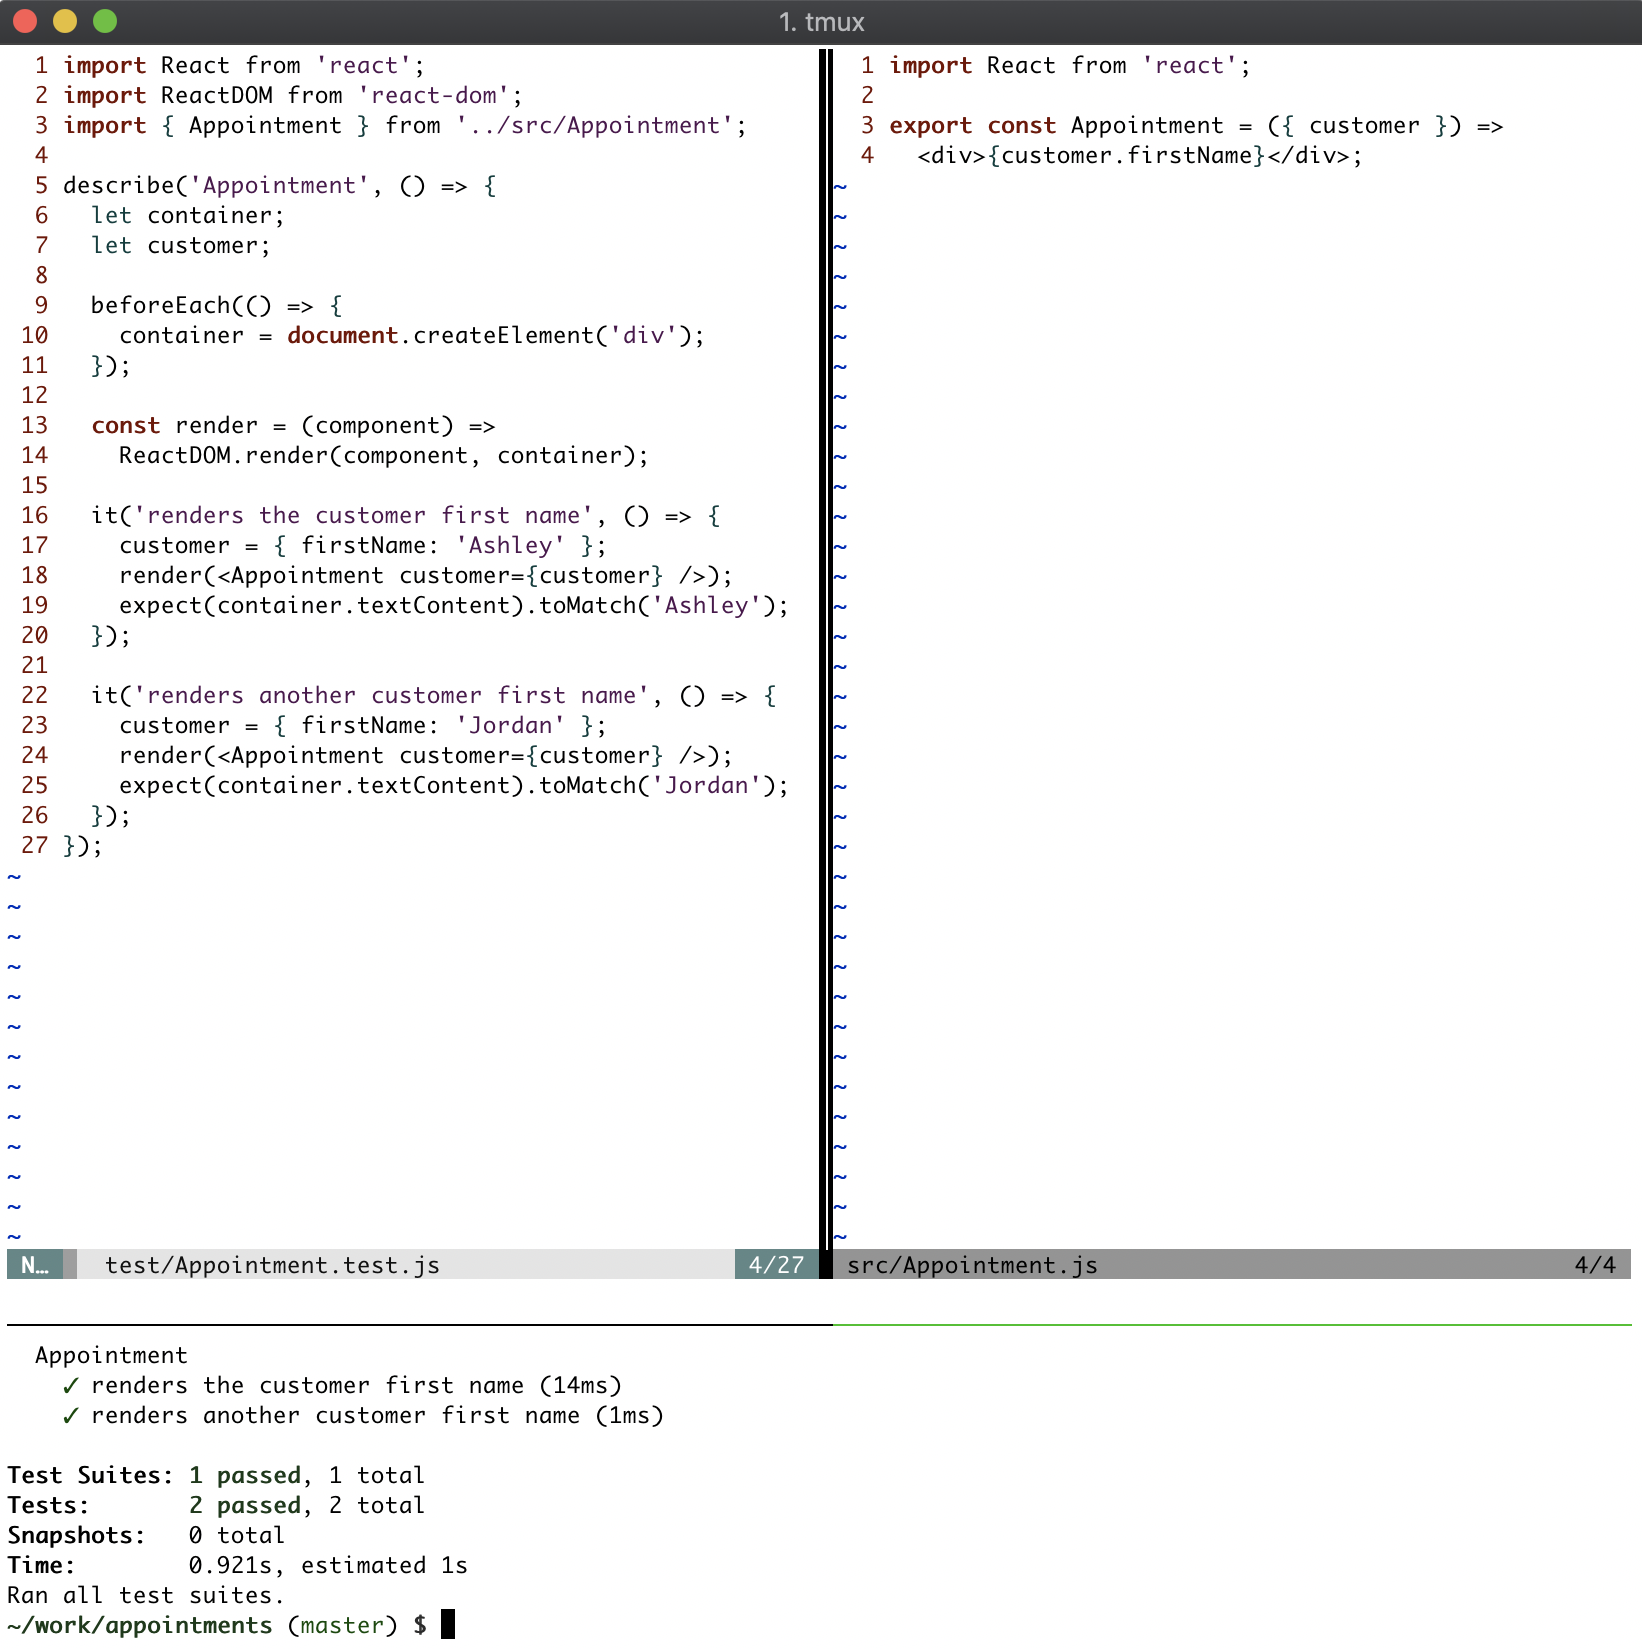Viewport: 1642px width, 1649px height.
Task: Click the 4/4 line position indicator
Action: (x=1595, y=1265)
